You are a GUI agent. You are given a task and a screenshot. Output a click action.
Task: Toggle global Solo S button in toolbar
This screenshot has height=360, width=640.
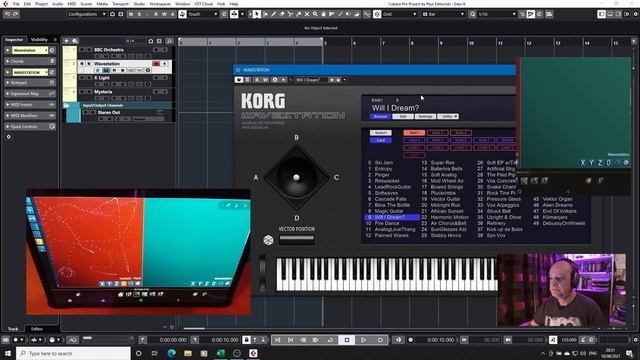pos(139,14)
